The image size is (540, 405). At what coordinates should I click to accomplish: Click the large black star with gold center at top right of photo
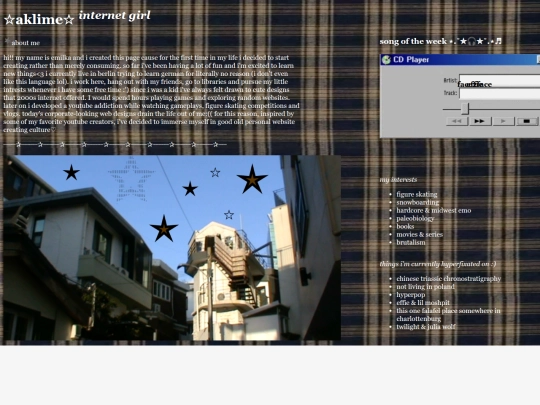click(x=252, y=179)
